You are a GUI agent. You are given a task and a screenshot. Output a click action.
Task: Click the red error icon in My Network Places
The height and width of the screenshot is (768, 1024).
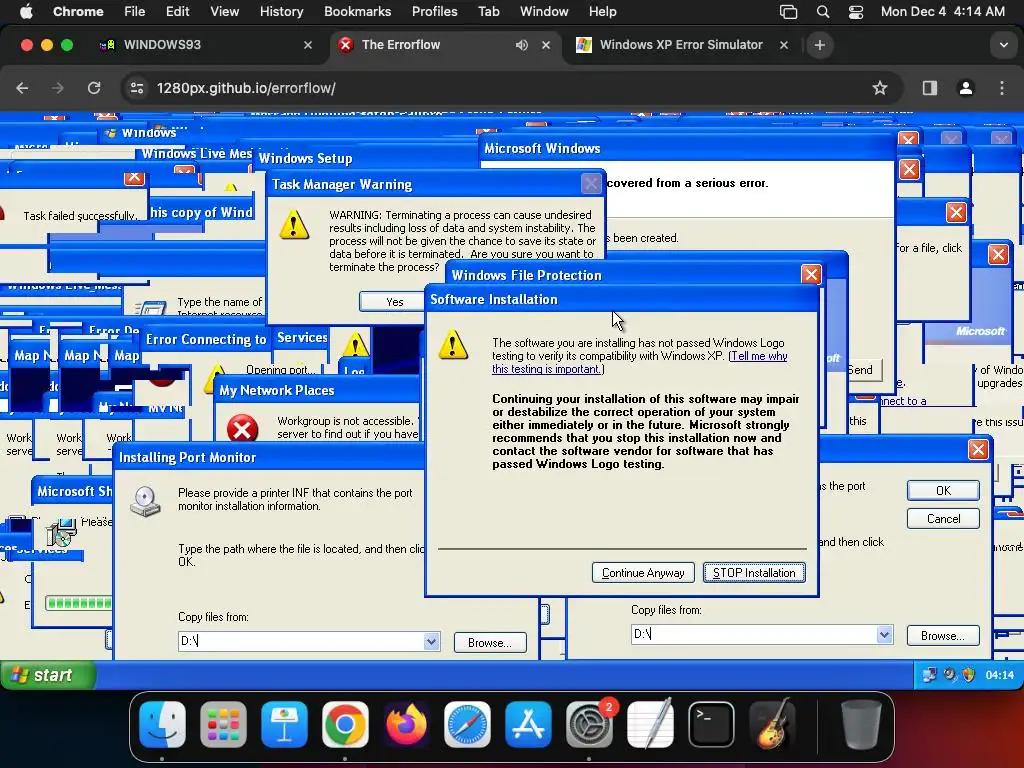click(x=242, y=429)
